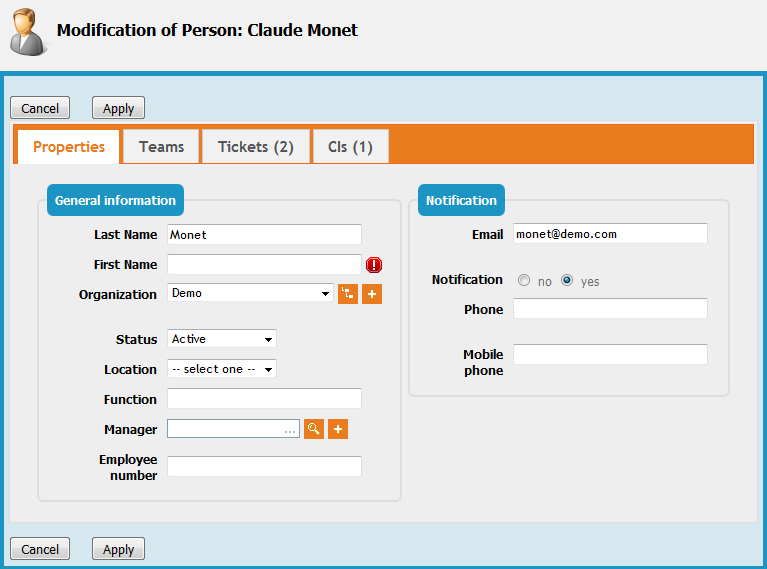Open the organization hierarchy tree icon
767x569 pixels.
(347, 294)
